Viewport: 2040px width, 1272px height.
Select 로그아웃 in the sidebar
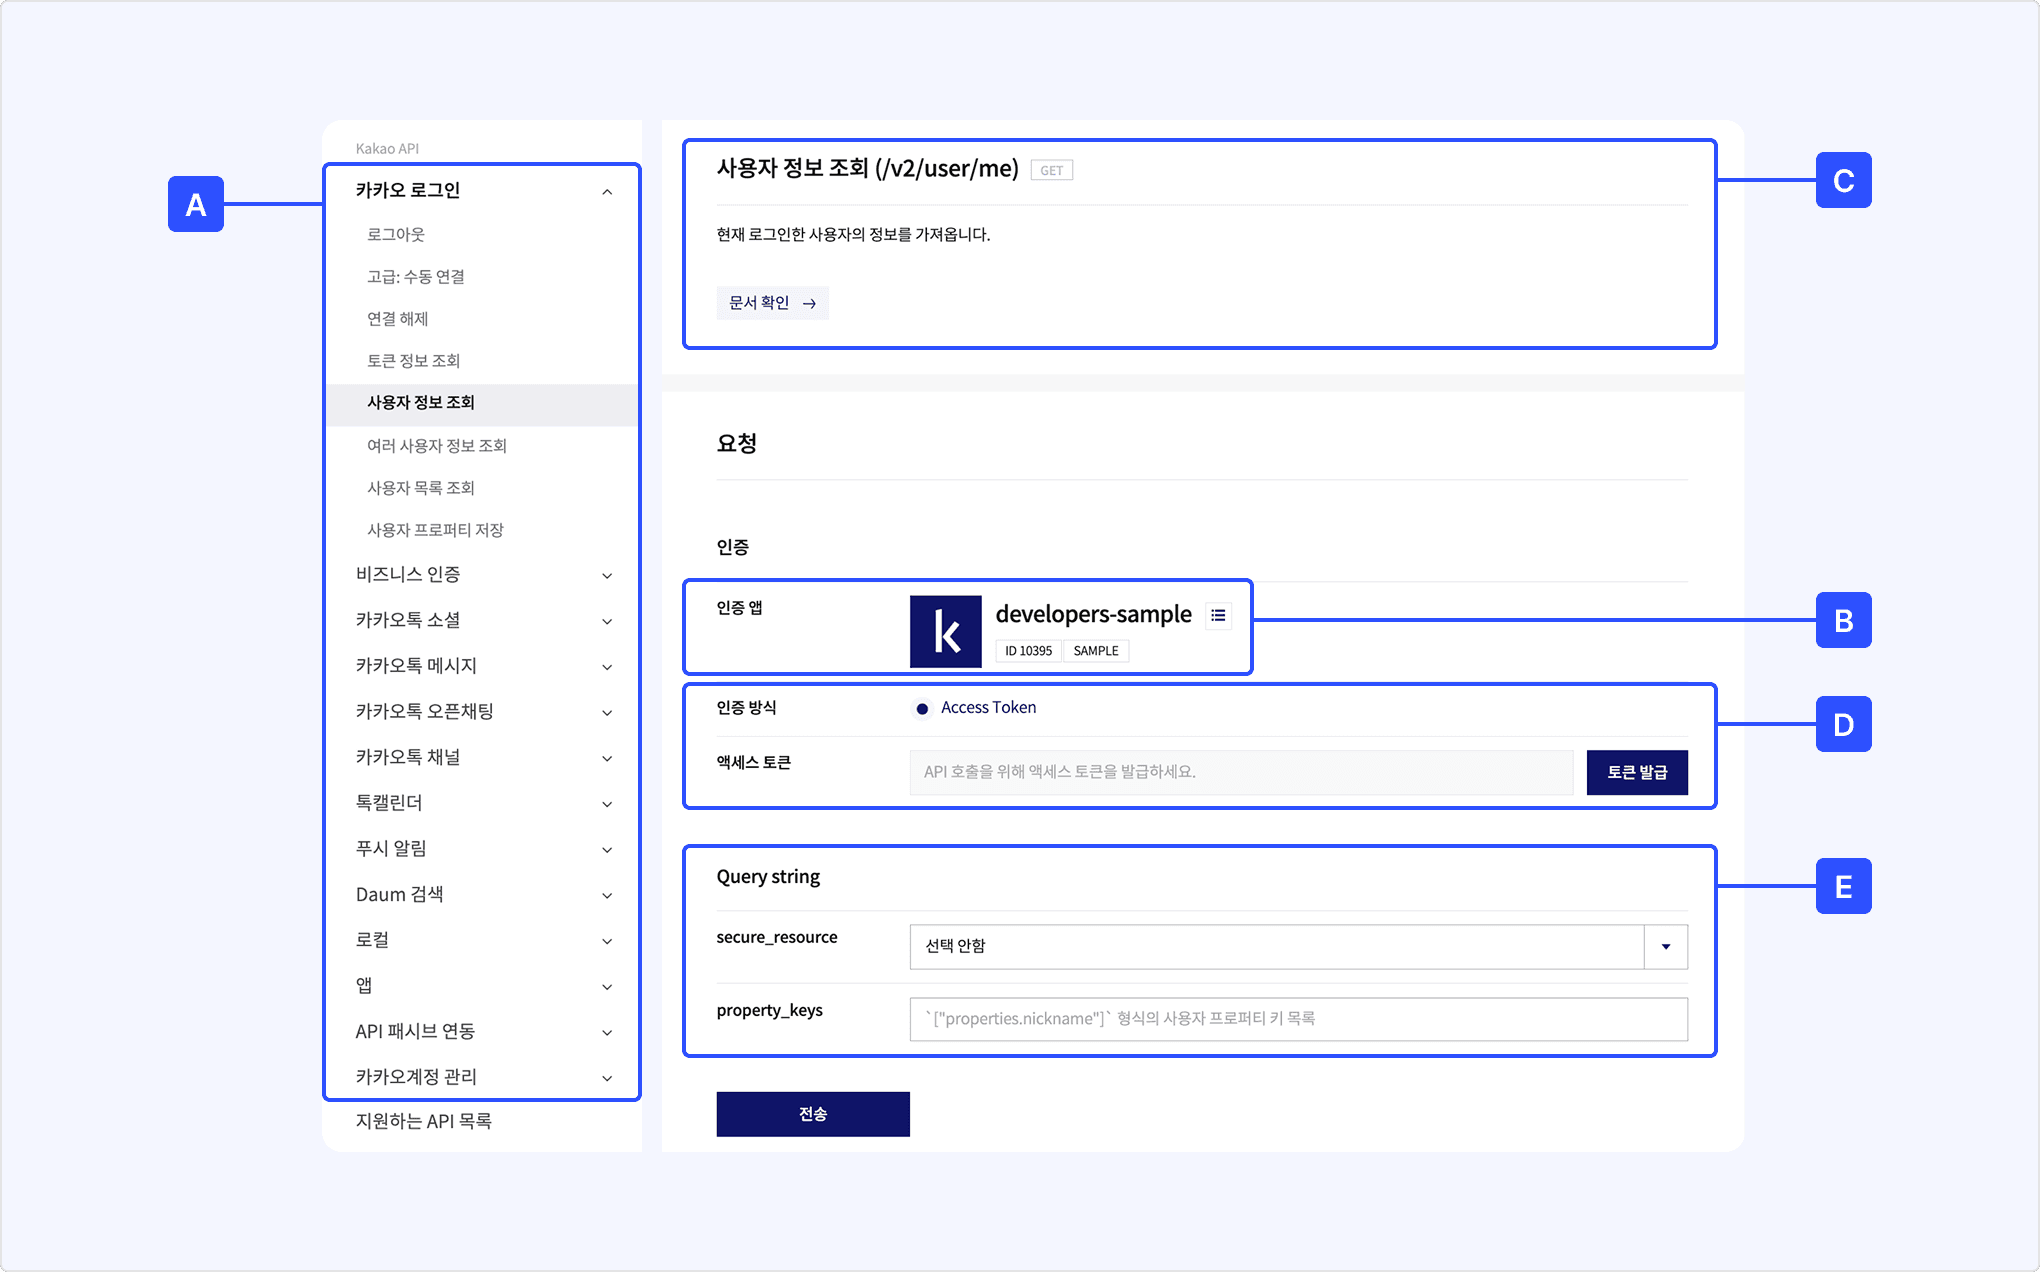tap(396, 234)
